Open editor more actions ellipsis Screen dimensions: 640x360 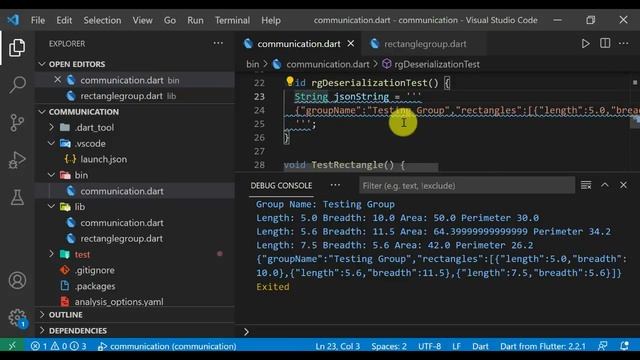[623, 43]
